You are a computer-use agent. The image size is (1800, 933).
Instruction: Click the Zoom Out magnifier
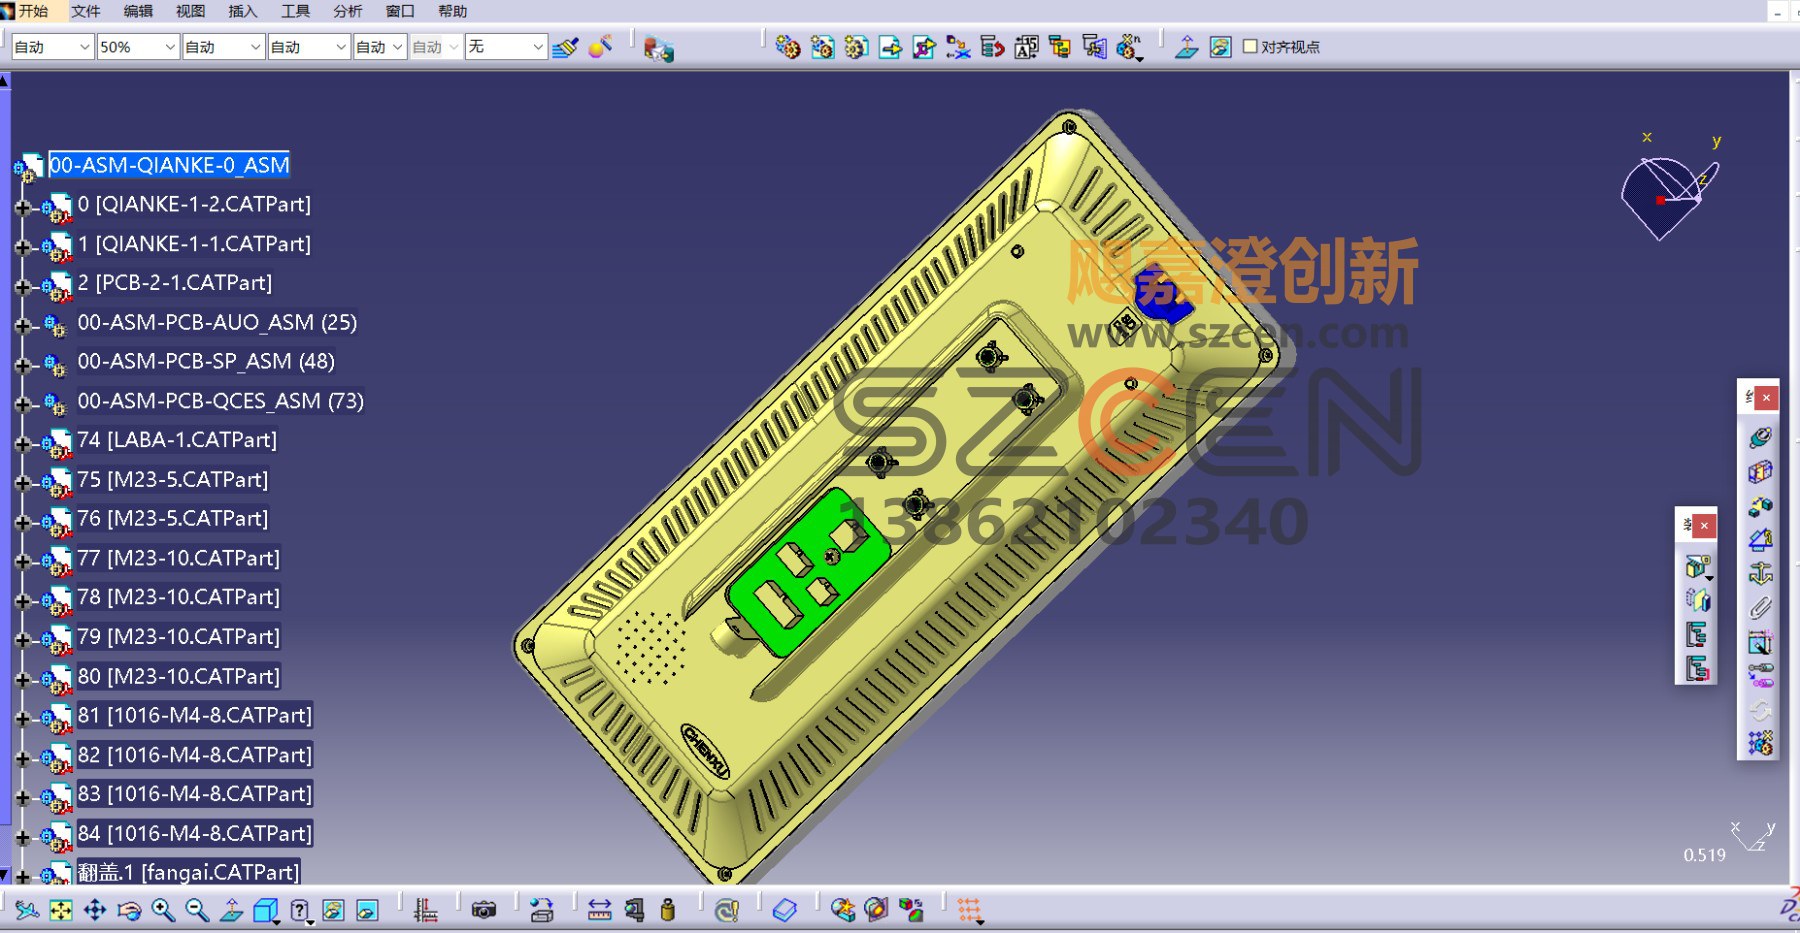click(x=197, y=909)
